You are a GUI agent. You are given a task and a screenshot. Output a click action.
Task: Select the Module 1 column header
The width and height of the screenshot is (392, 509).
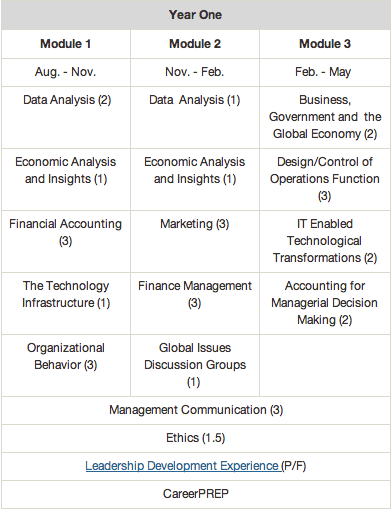pyautogui.click(x=66, y=44)
